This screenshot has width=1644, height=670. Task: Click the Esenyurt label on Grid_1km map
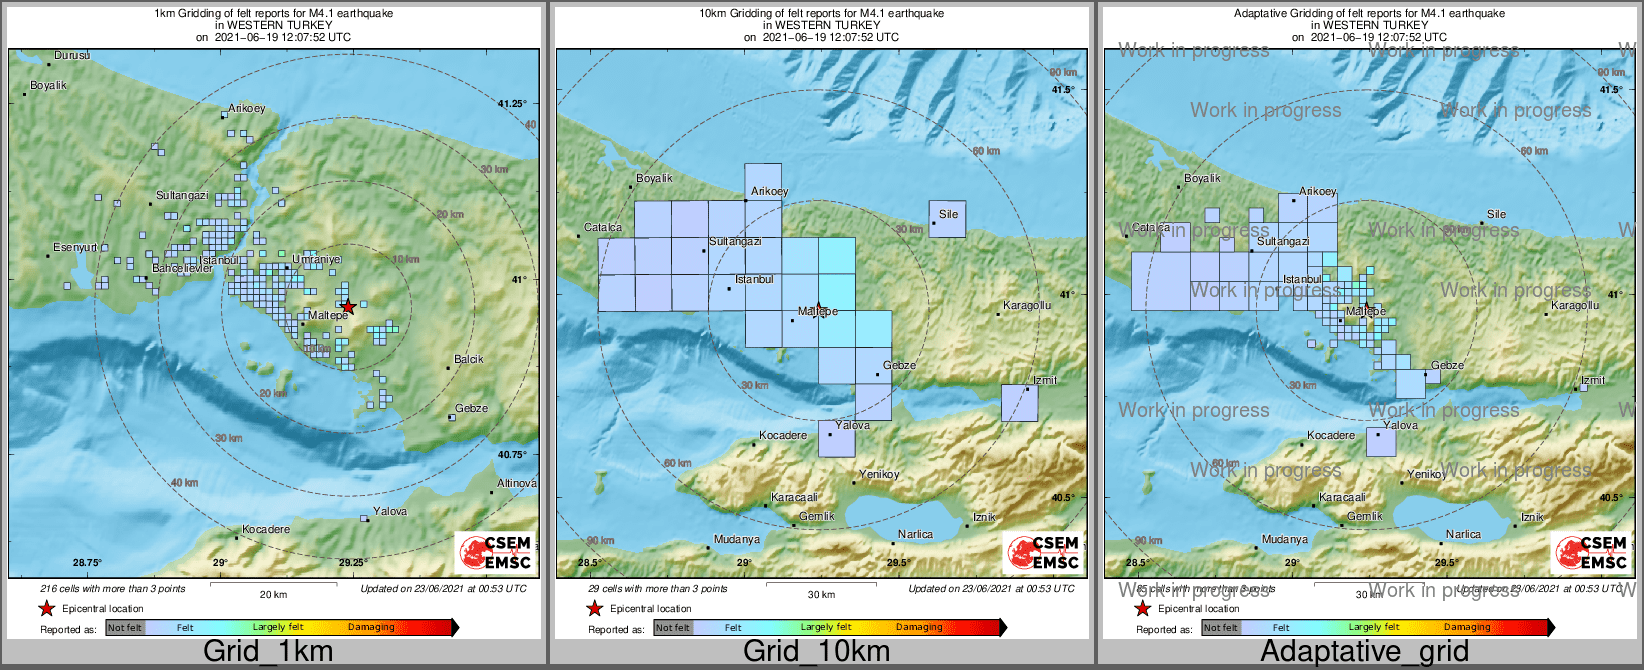click(75, 247)
